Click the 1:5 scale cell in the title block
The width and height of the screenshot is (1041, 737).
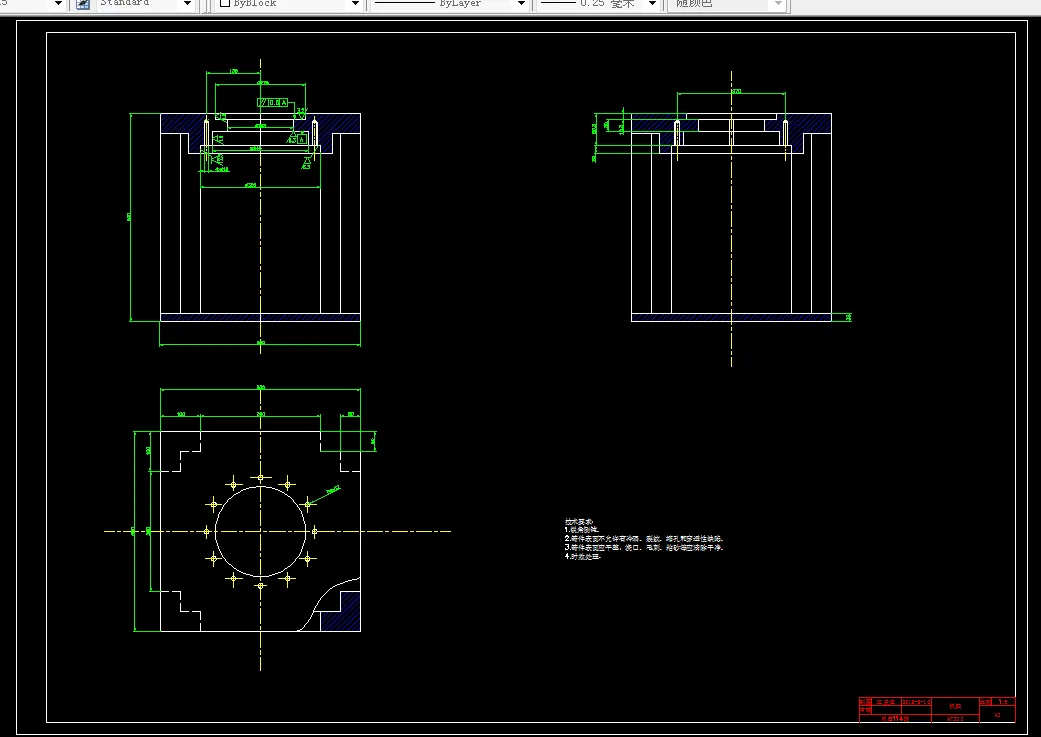click(1002, 702)
